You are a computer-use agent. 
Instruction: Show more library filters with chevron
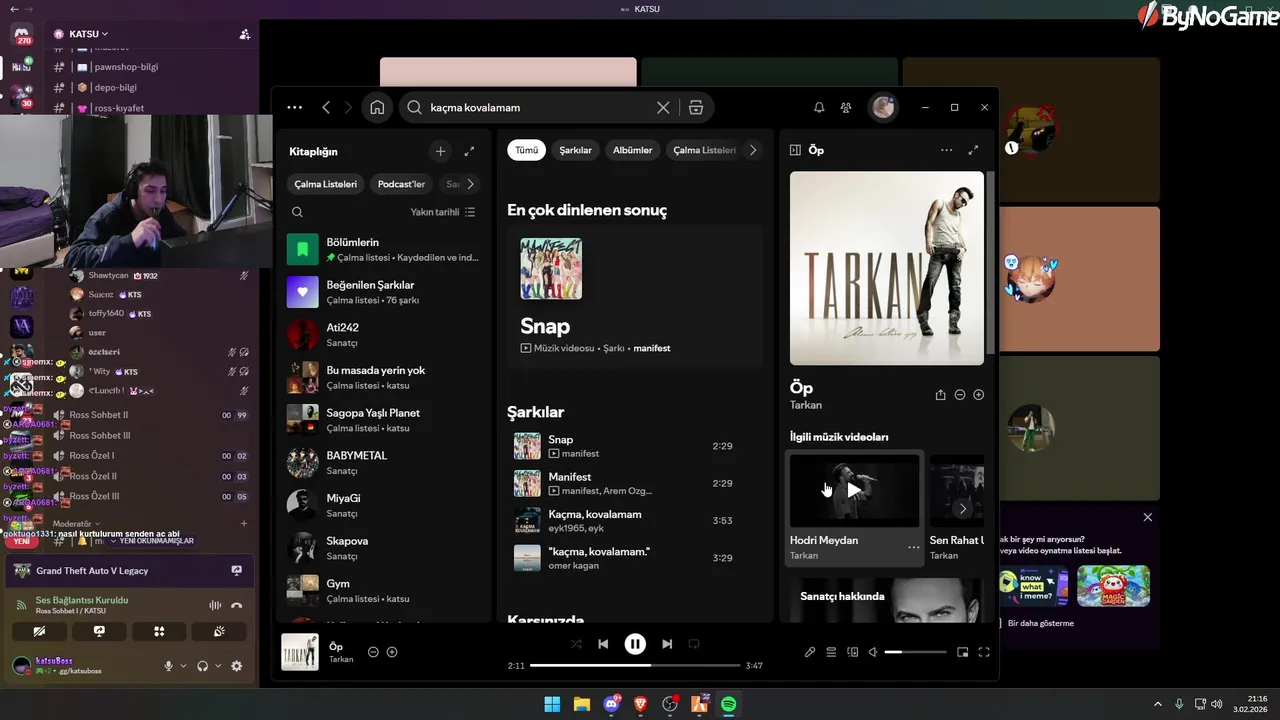click(470, 184)
